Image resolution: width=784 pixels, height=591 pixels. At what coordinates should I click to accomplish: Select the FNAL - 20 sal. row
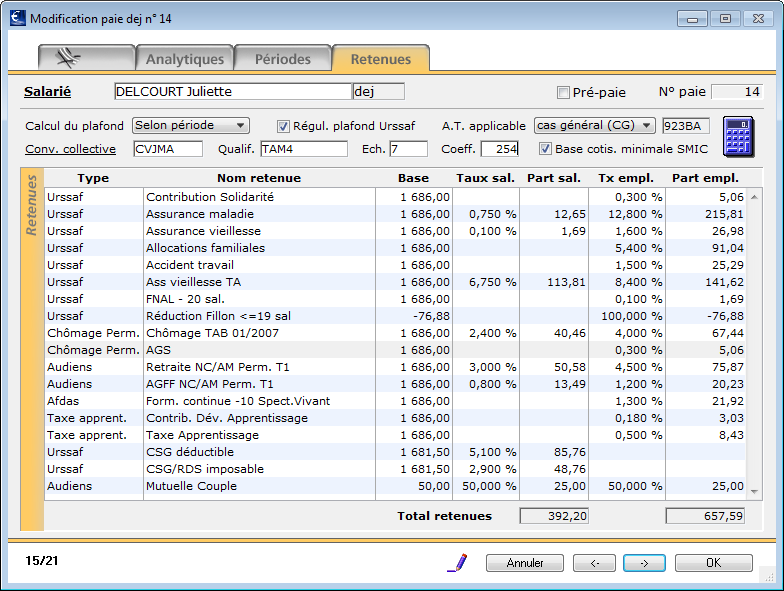(x=395, y=299)
